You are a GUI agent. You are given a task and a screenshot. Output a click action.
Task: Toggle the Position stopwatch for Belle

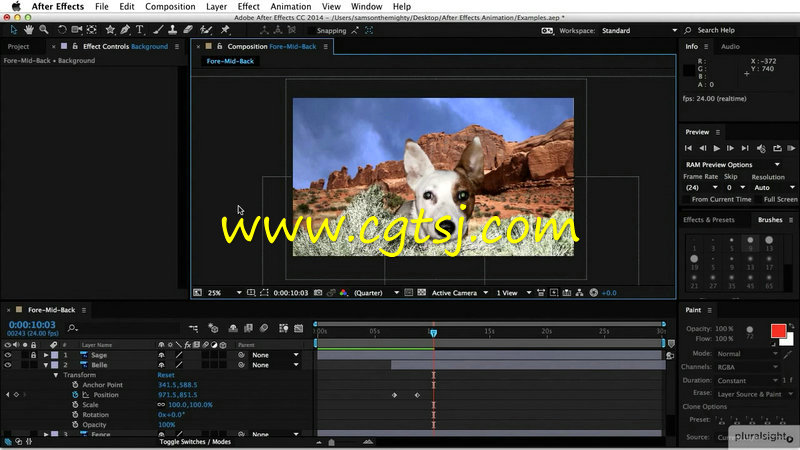tap(75, 395)
